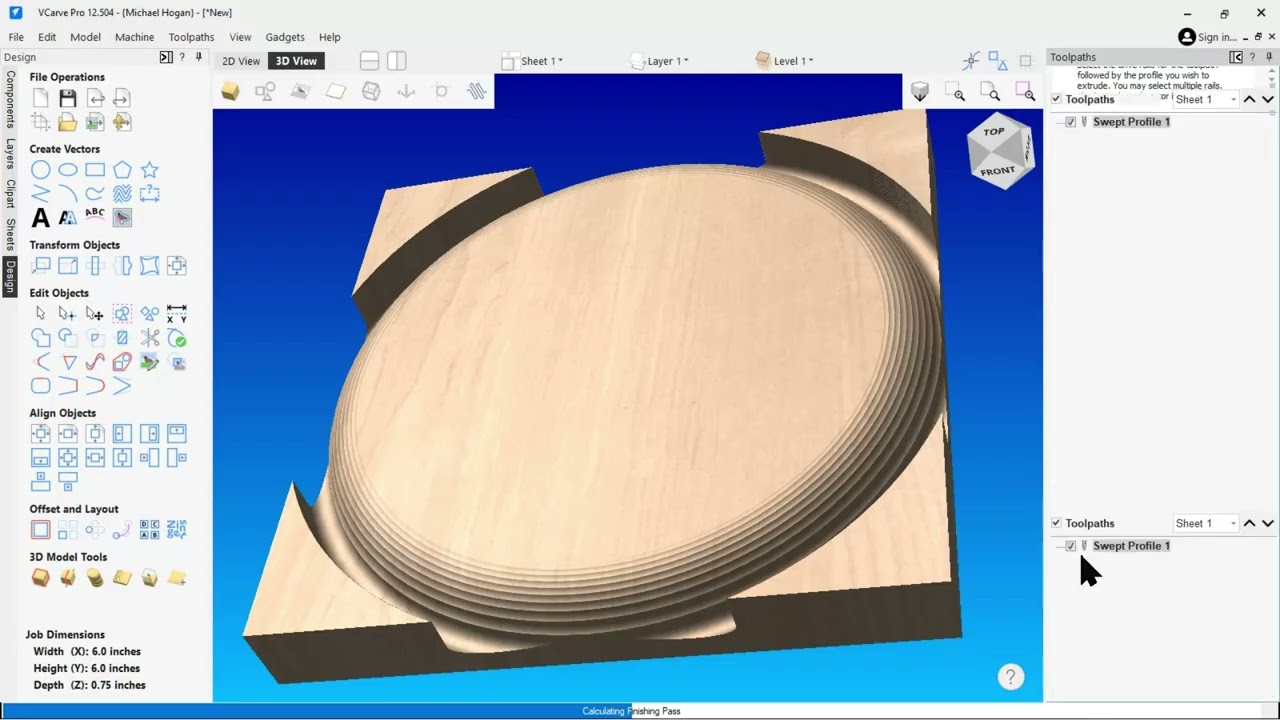The width and height of the screenshot is (1280, 720).
Task: Collapse the Design panel with the arrow icon
Action: [x=166, y=57]
